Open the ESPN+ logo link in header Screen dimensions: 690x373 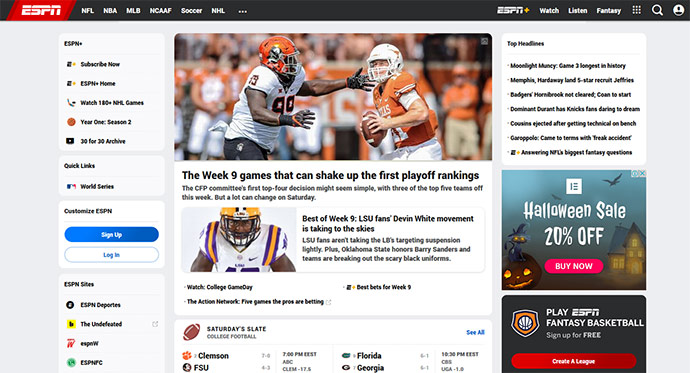tap(513, 10)
